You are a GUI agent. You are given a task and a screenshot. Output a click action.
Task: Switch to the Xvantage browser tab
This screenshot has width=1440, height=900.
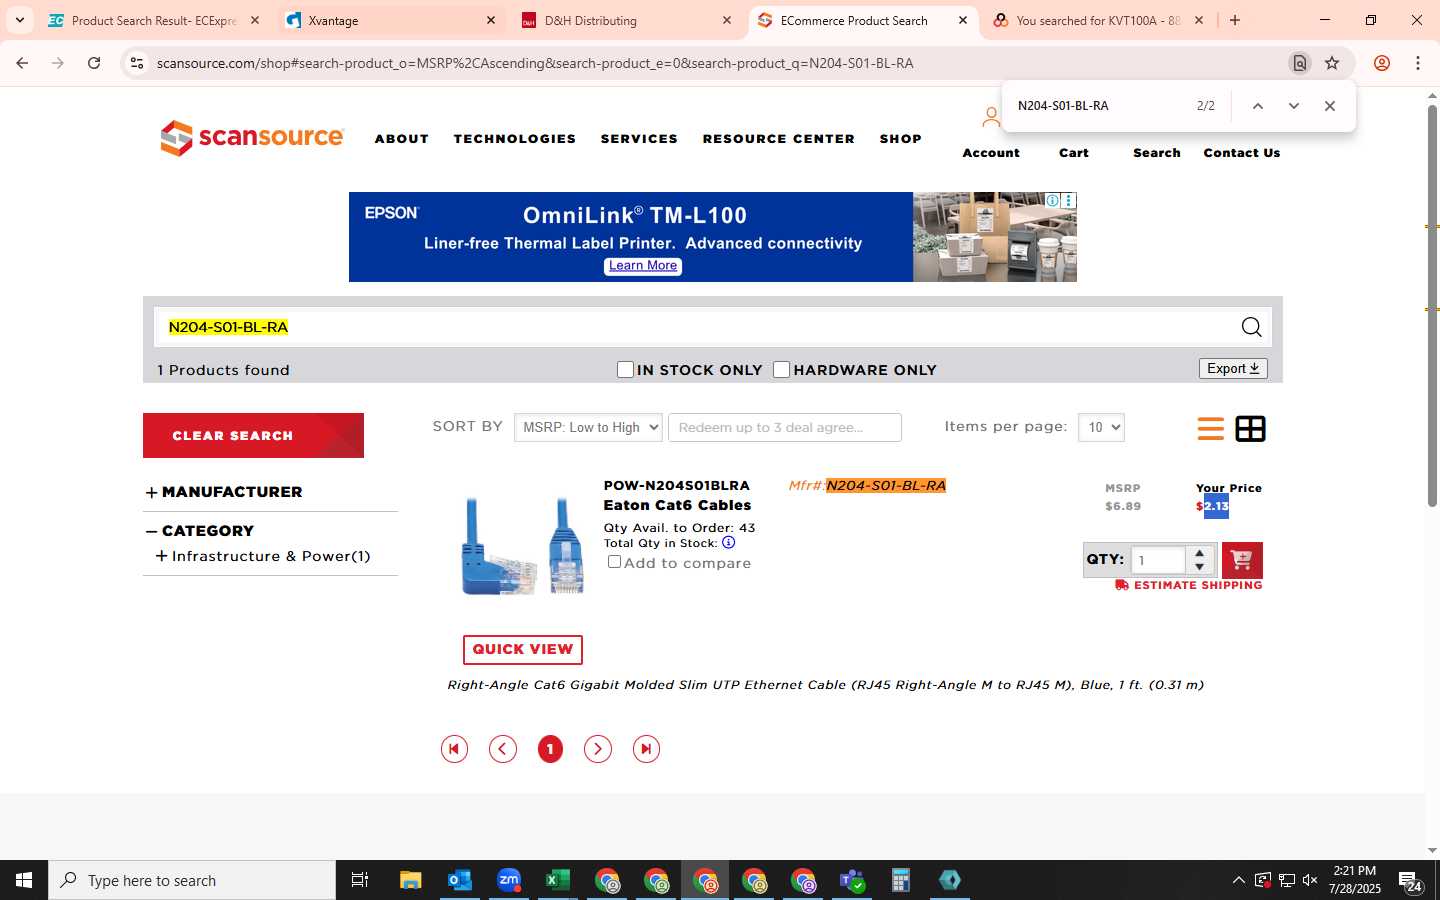pos(390,20)
